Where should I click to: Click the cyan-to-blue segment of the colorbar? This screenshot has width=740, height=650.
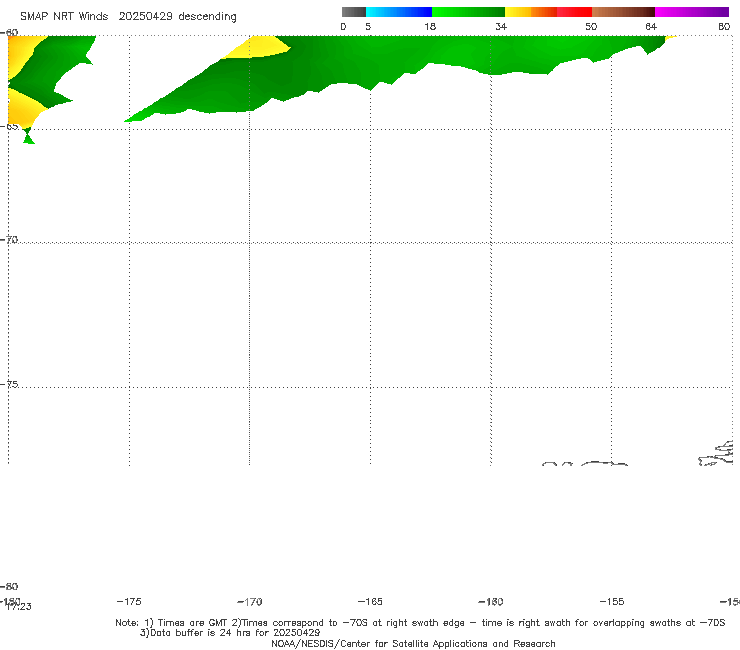point(399,12)
